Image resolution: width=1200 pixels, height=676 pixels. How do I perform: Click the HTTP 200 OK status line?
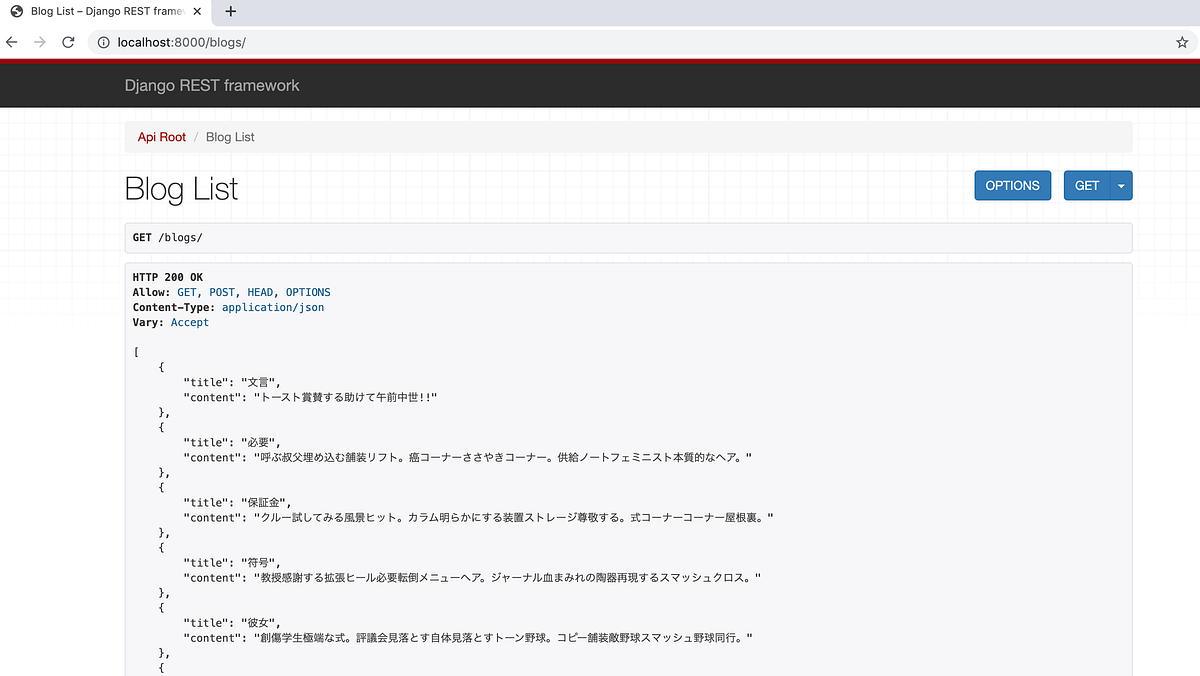[x=168, y=277]
